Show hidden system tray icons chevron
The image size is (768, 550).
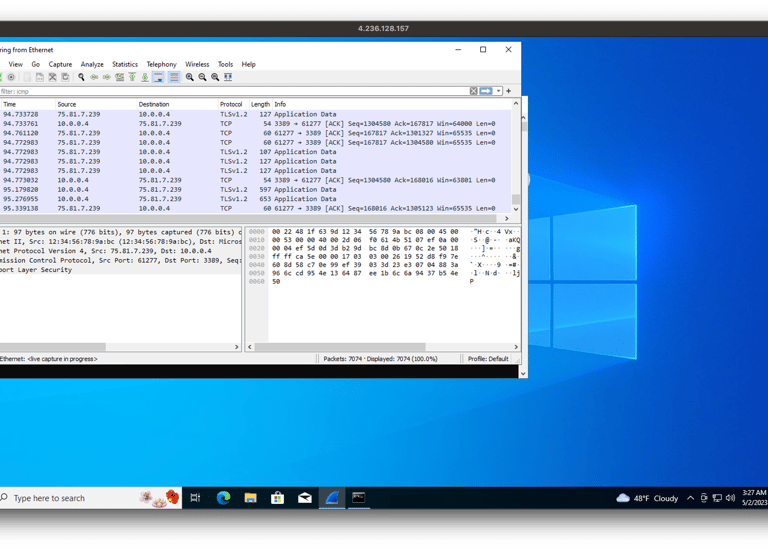[692, 498]
